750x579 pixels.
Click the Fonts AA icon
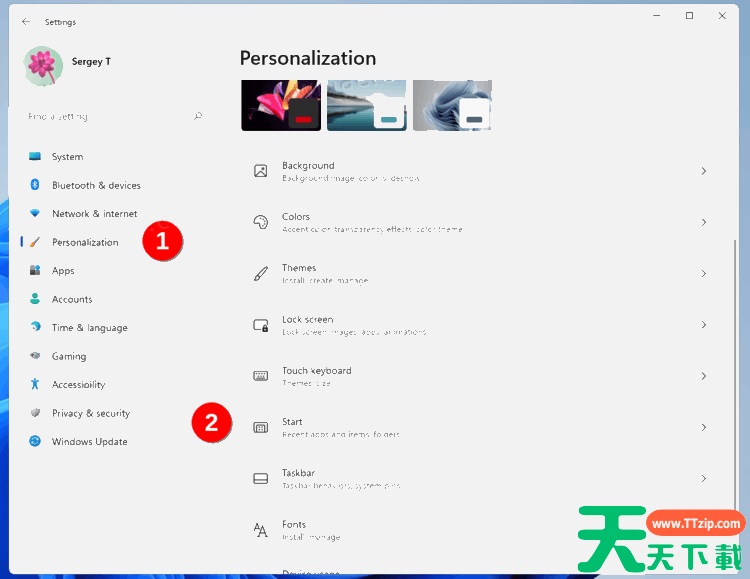tap(261, 530)
